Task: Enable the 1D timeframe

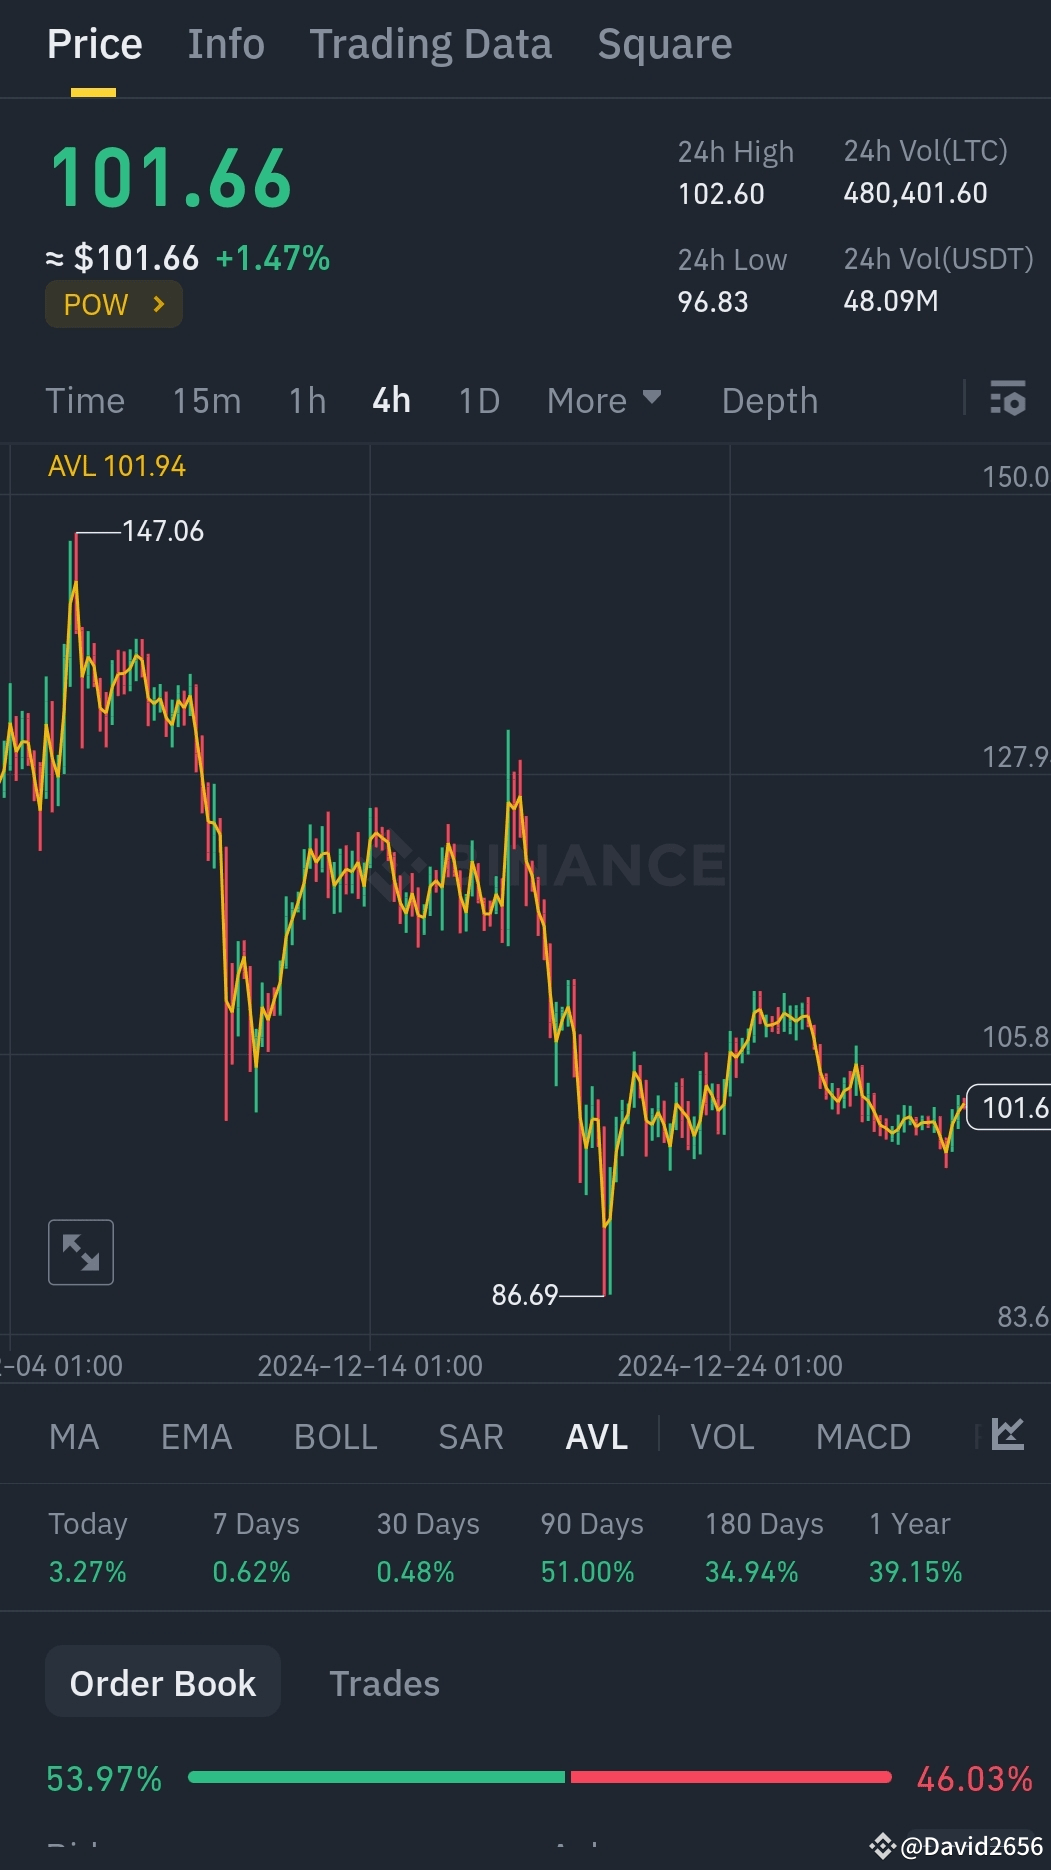Action: pos(477,400)
